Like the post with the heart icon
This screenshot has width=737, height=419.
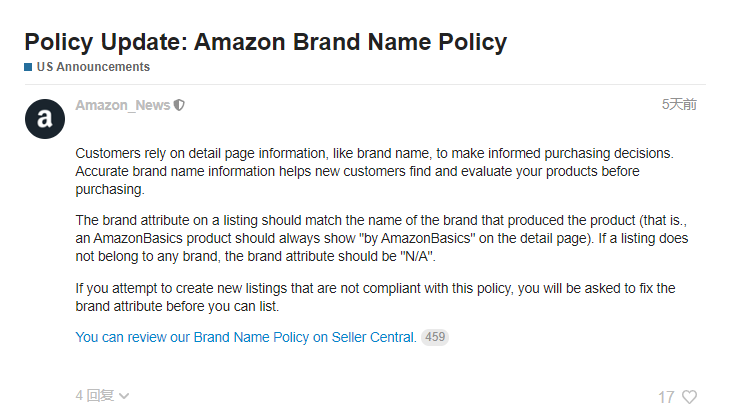(x=689, y=397)
